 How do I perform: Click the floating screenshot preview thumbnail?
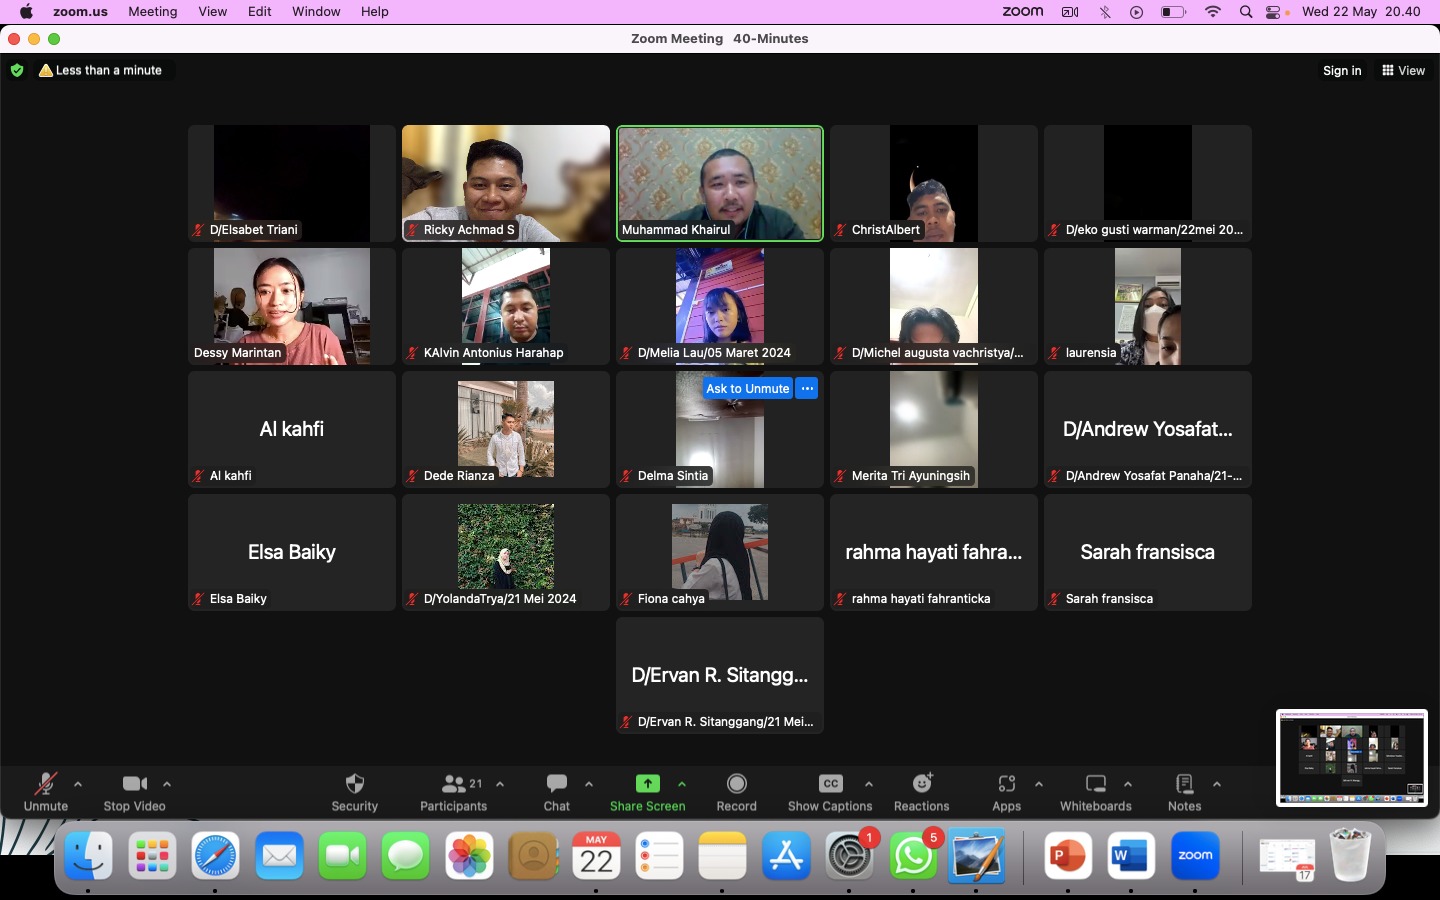pyautogui.click(x=1352, y=758)
